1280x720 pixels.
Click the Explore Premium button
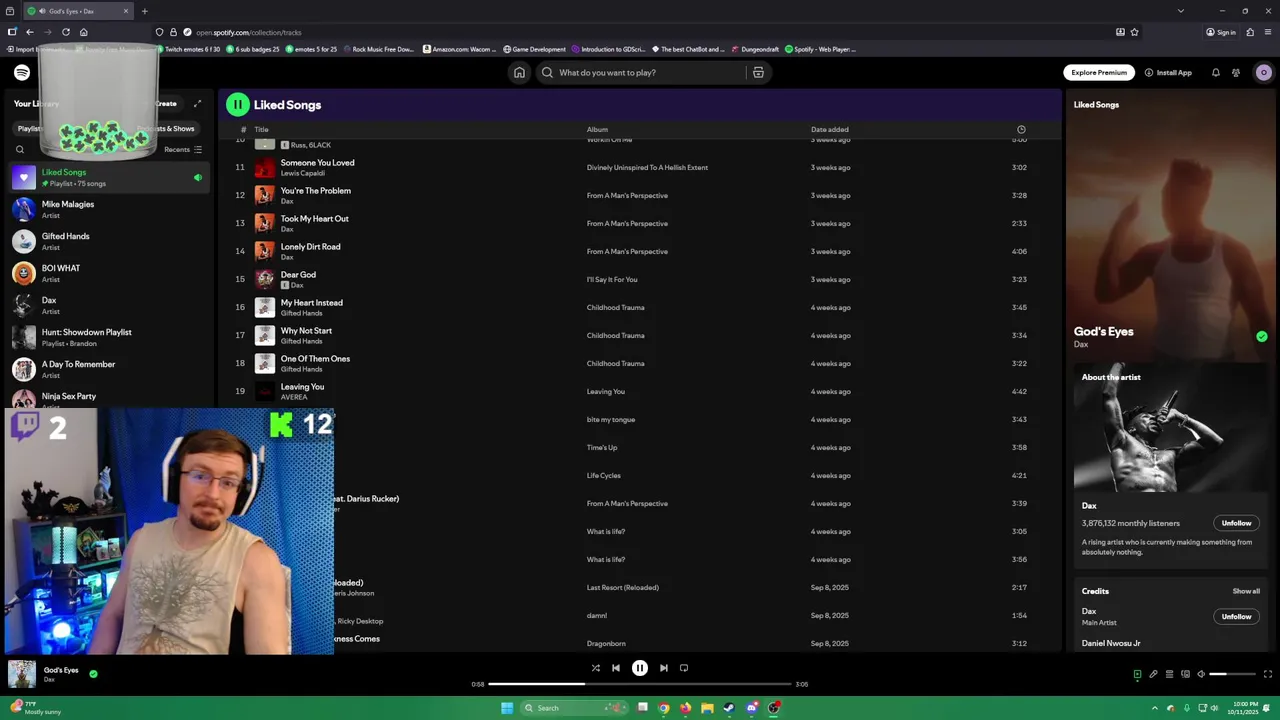[x=1098, y=72]
